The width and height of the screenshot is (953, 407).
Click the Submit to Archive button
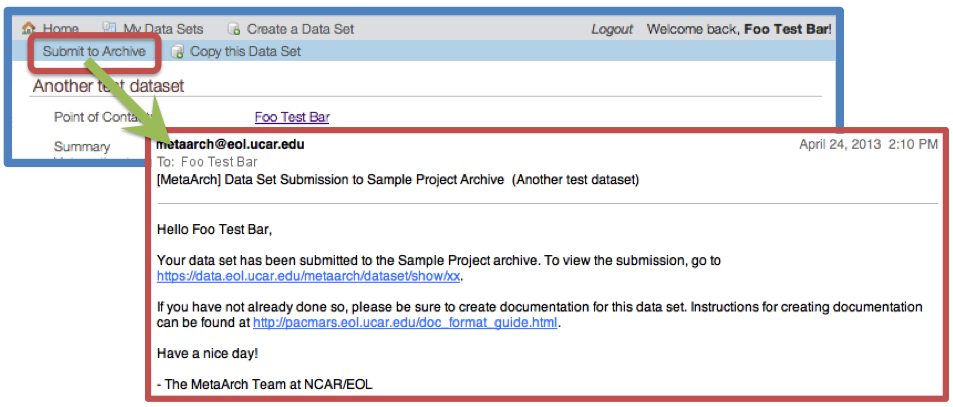(94, 52)
